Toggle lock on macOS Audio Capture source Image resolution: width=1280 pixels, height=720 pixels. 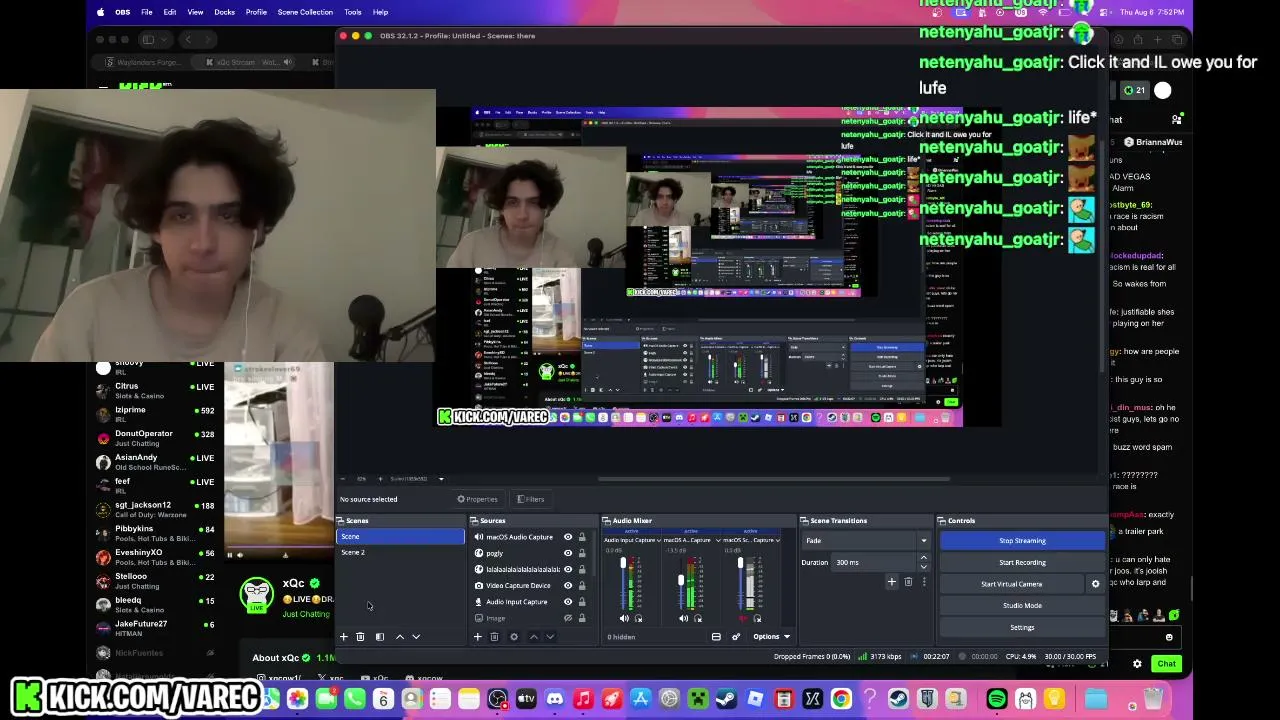[x=582, y=537]
